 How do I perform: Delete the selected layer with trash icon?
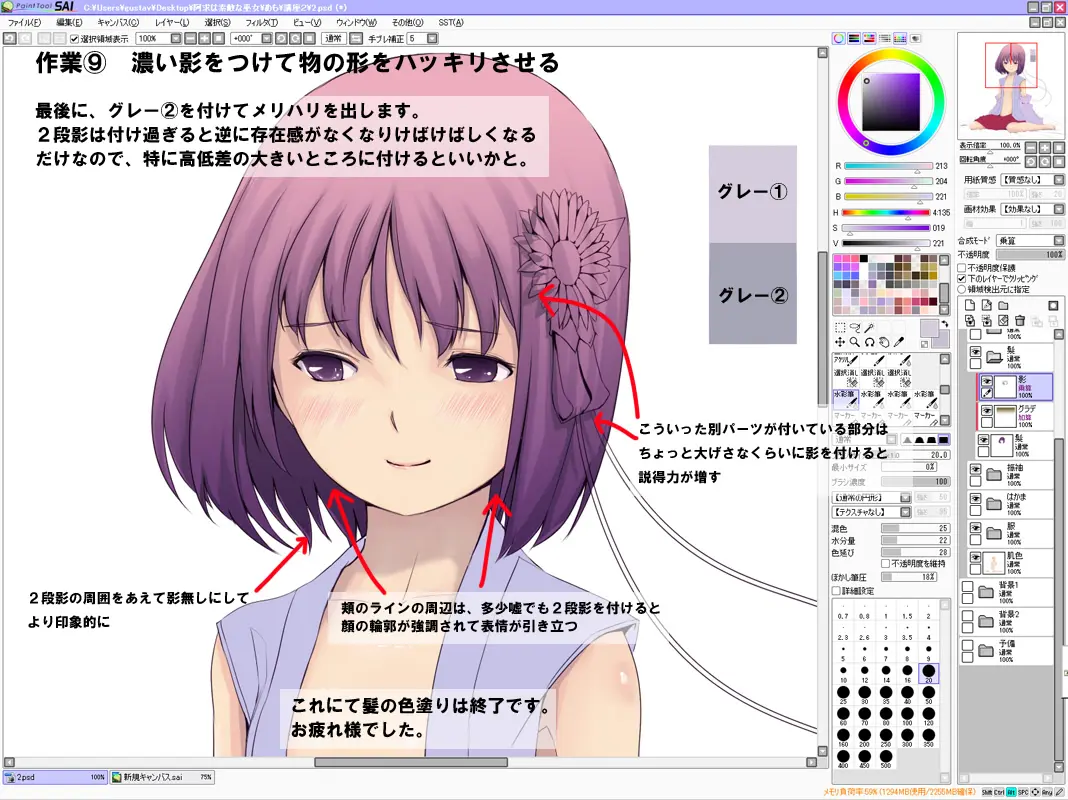pos(1020,320)
